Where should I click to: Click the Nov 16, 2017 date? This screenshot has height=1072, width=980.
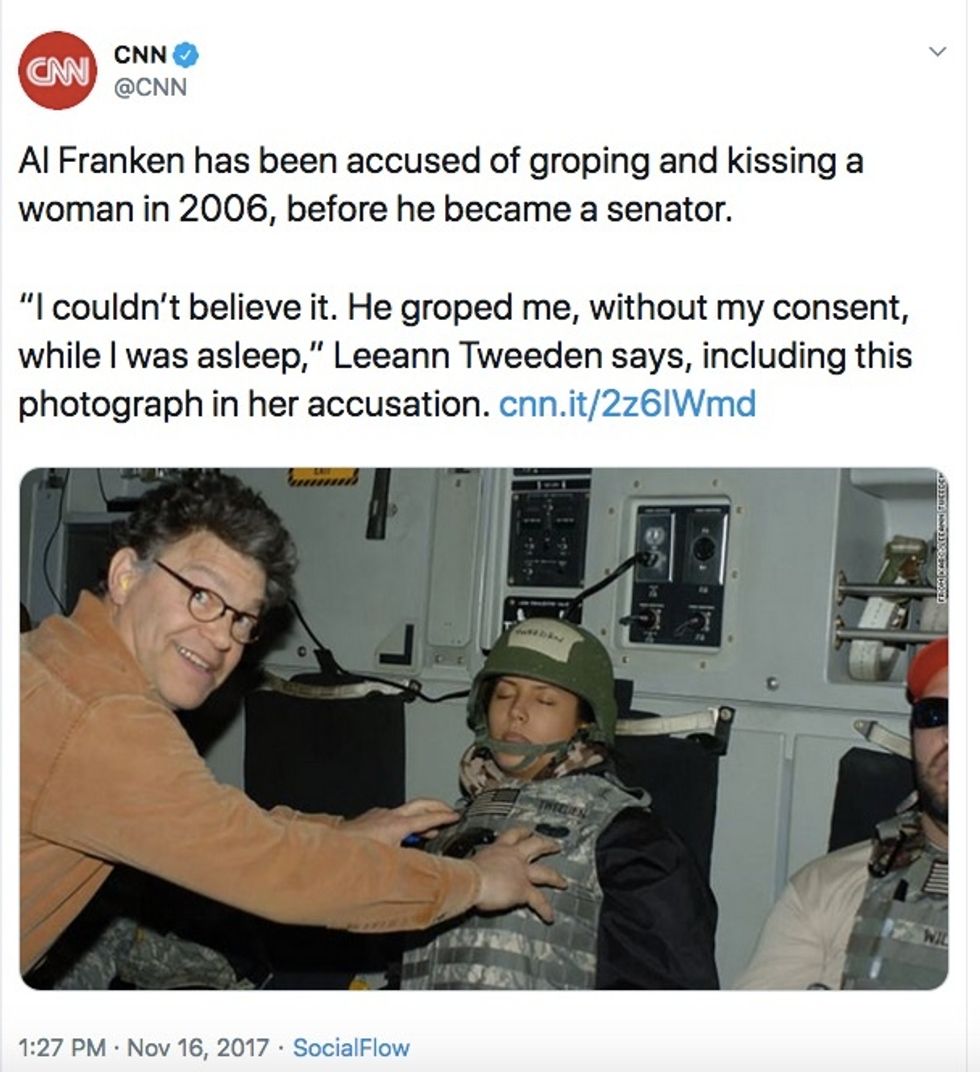(198, 1047)
